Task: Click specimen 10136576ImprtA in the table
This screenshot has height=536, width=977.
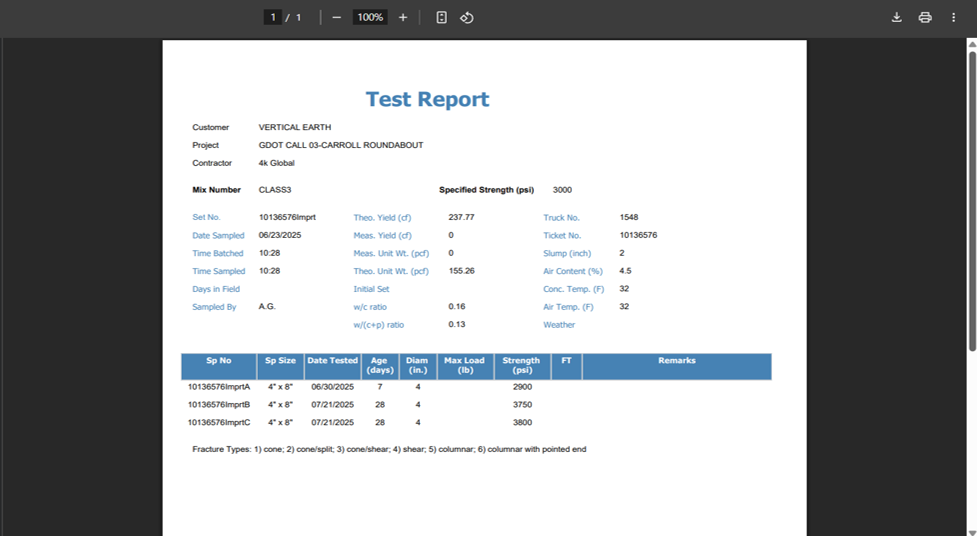Action: 218,387
